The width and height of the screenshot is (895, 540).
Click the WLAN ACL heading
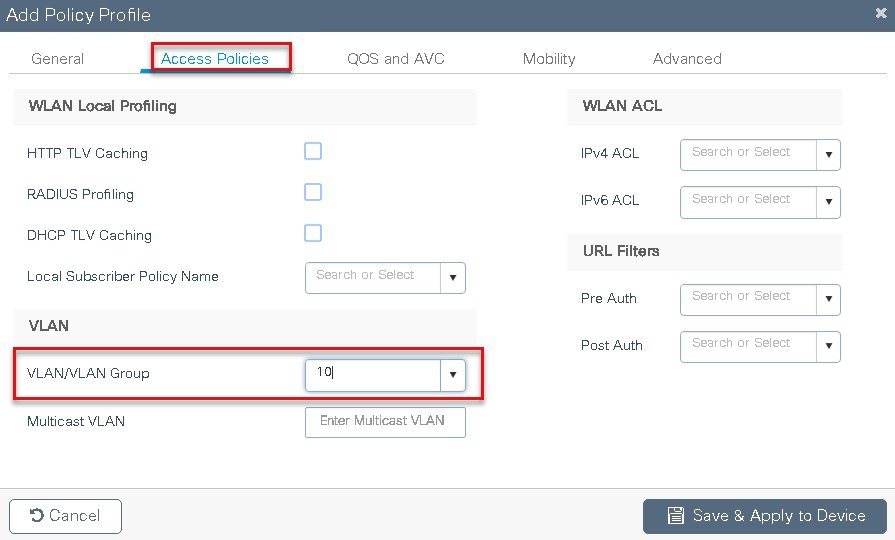pyautogui.click(x=622, y=106)
